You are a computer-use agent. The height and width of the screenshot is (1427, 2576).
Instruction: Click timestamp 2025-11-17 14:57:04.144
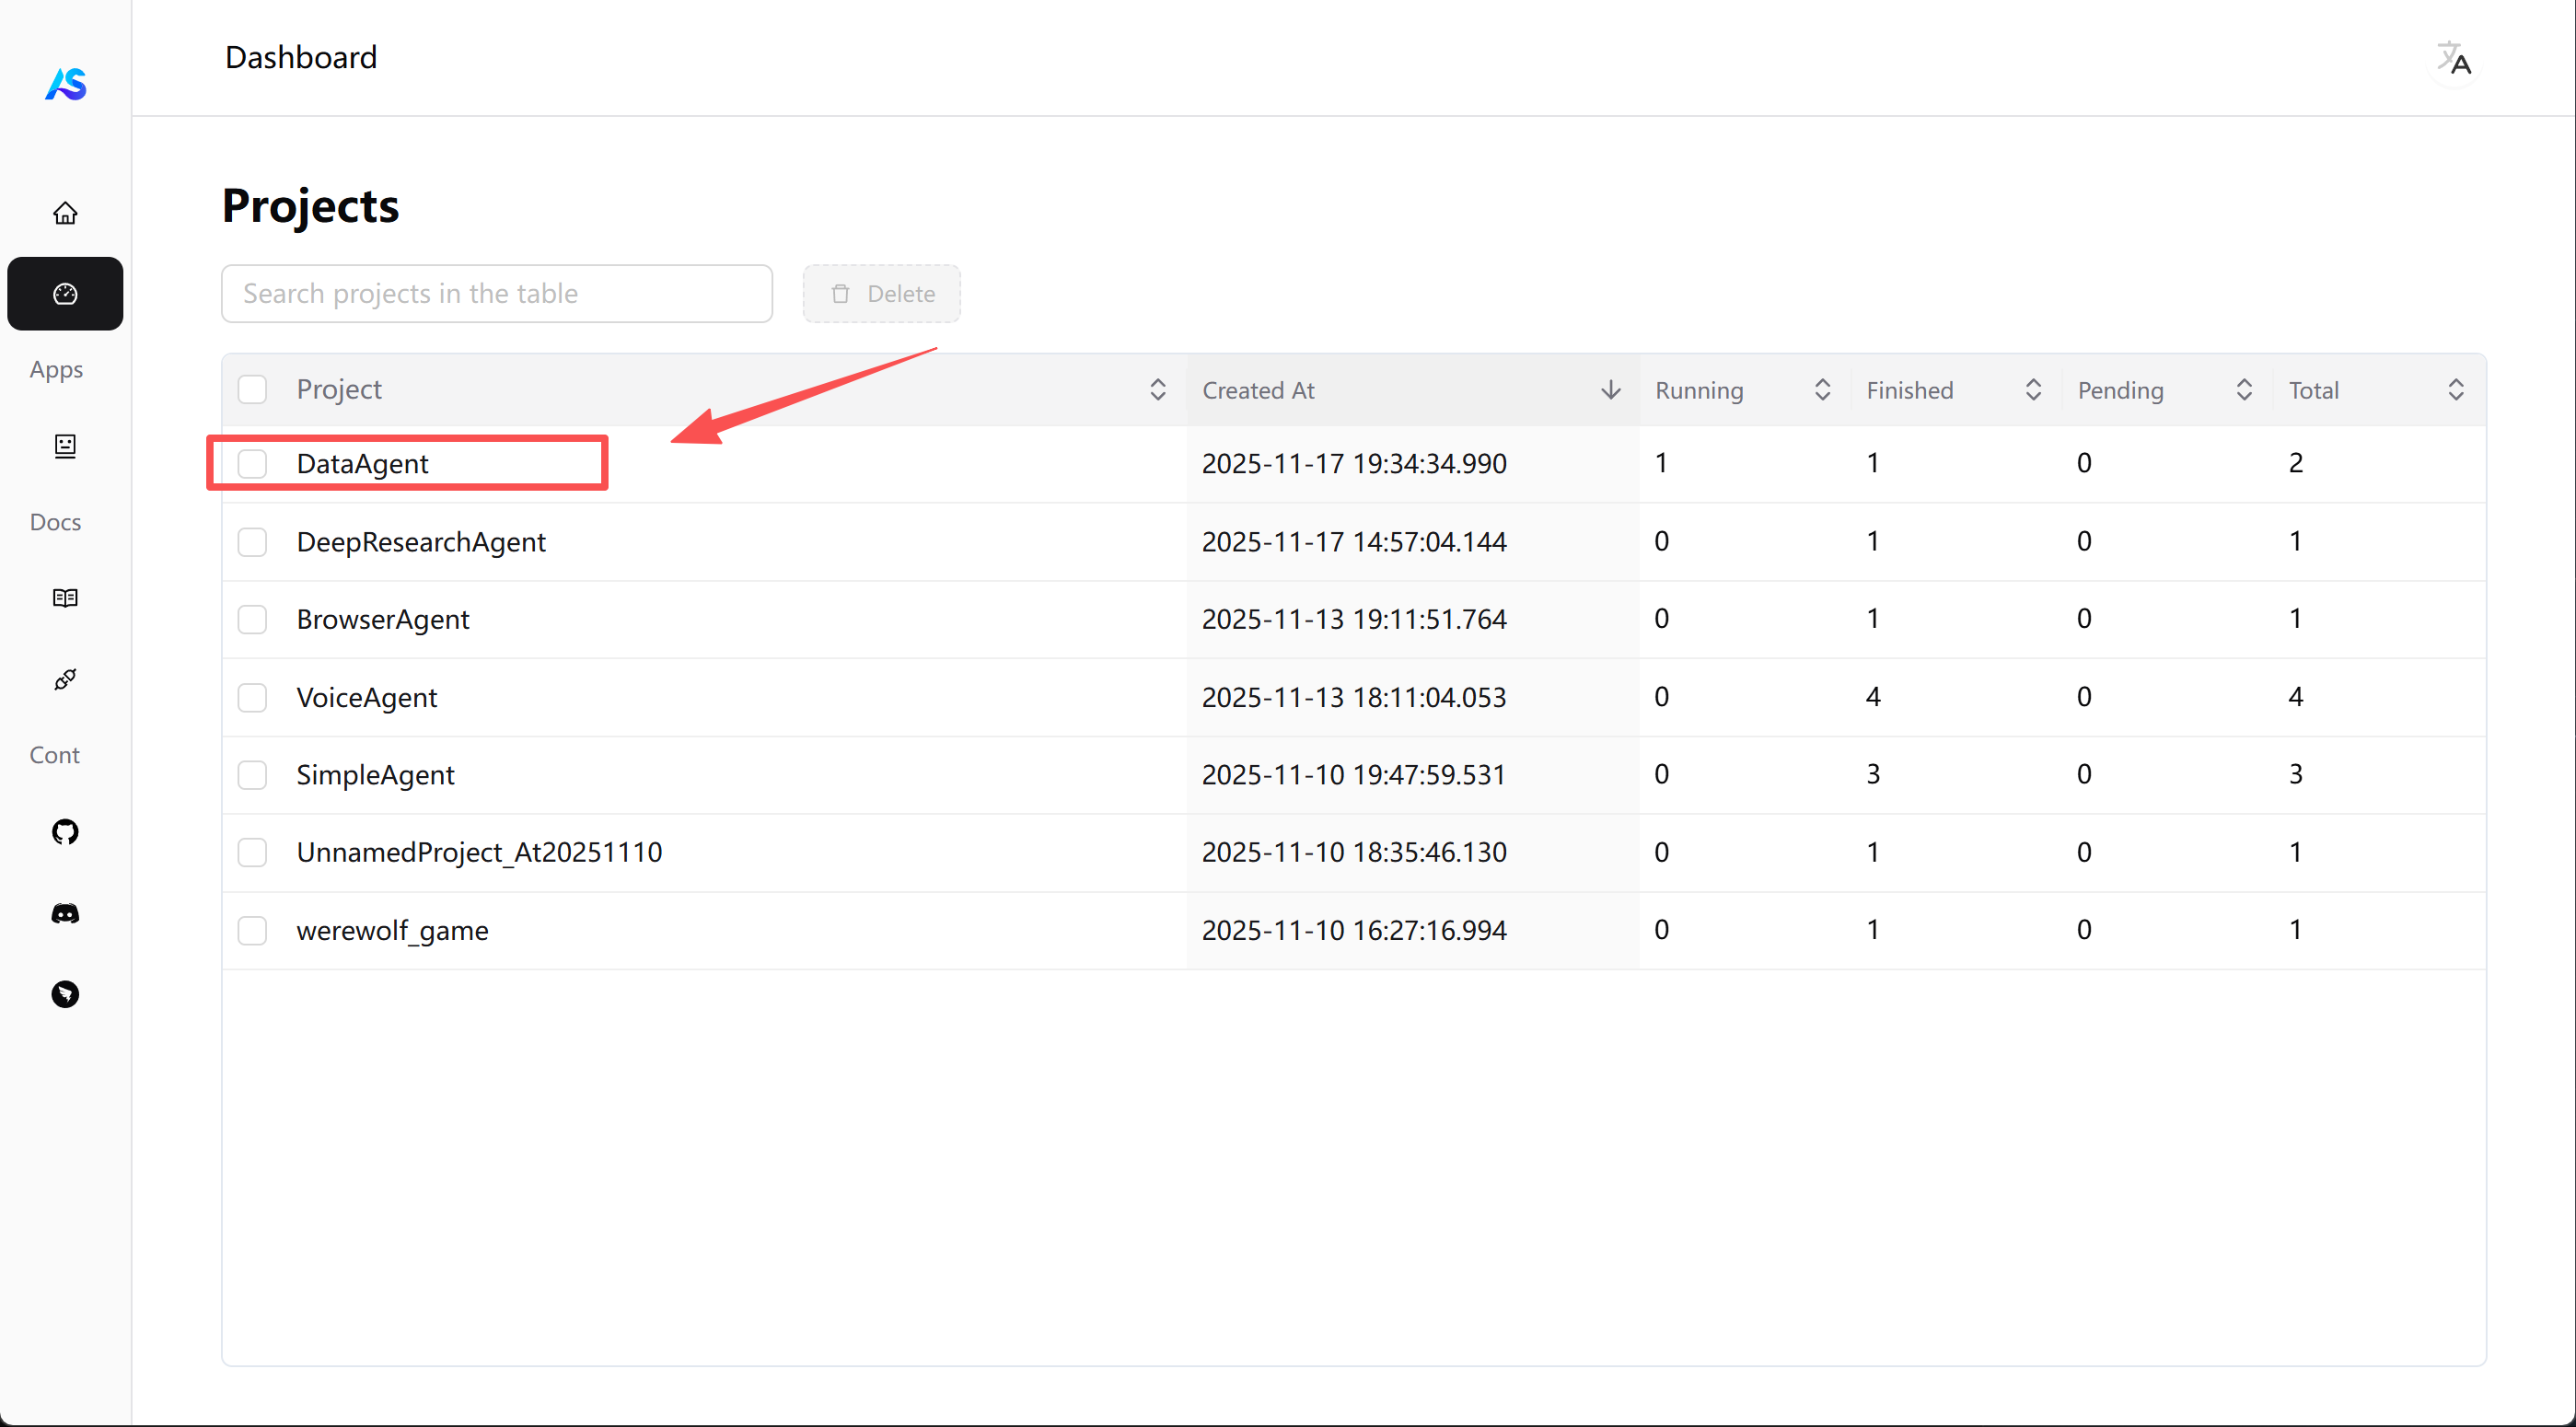coord(1354,542)
